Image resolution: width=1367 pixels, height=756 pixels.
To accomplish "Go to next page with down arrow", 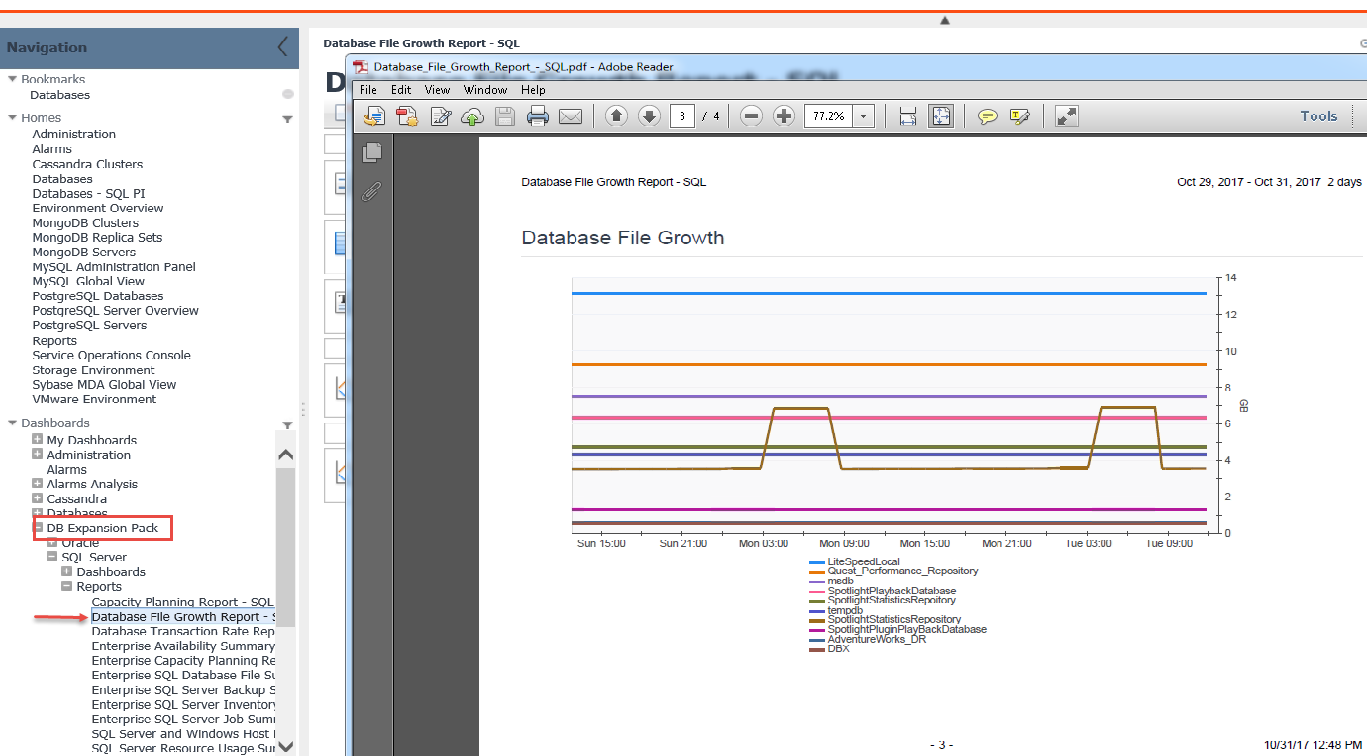I will (x=649, y=116).
